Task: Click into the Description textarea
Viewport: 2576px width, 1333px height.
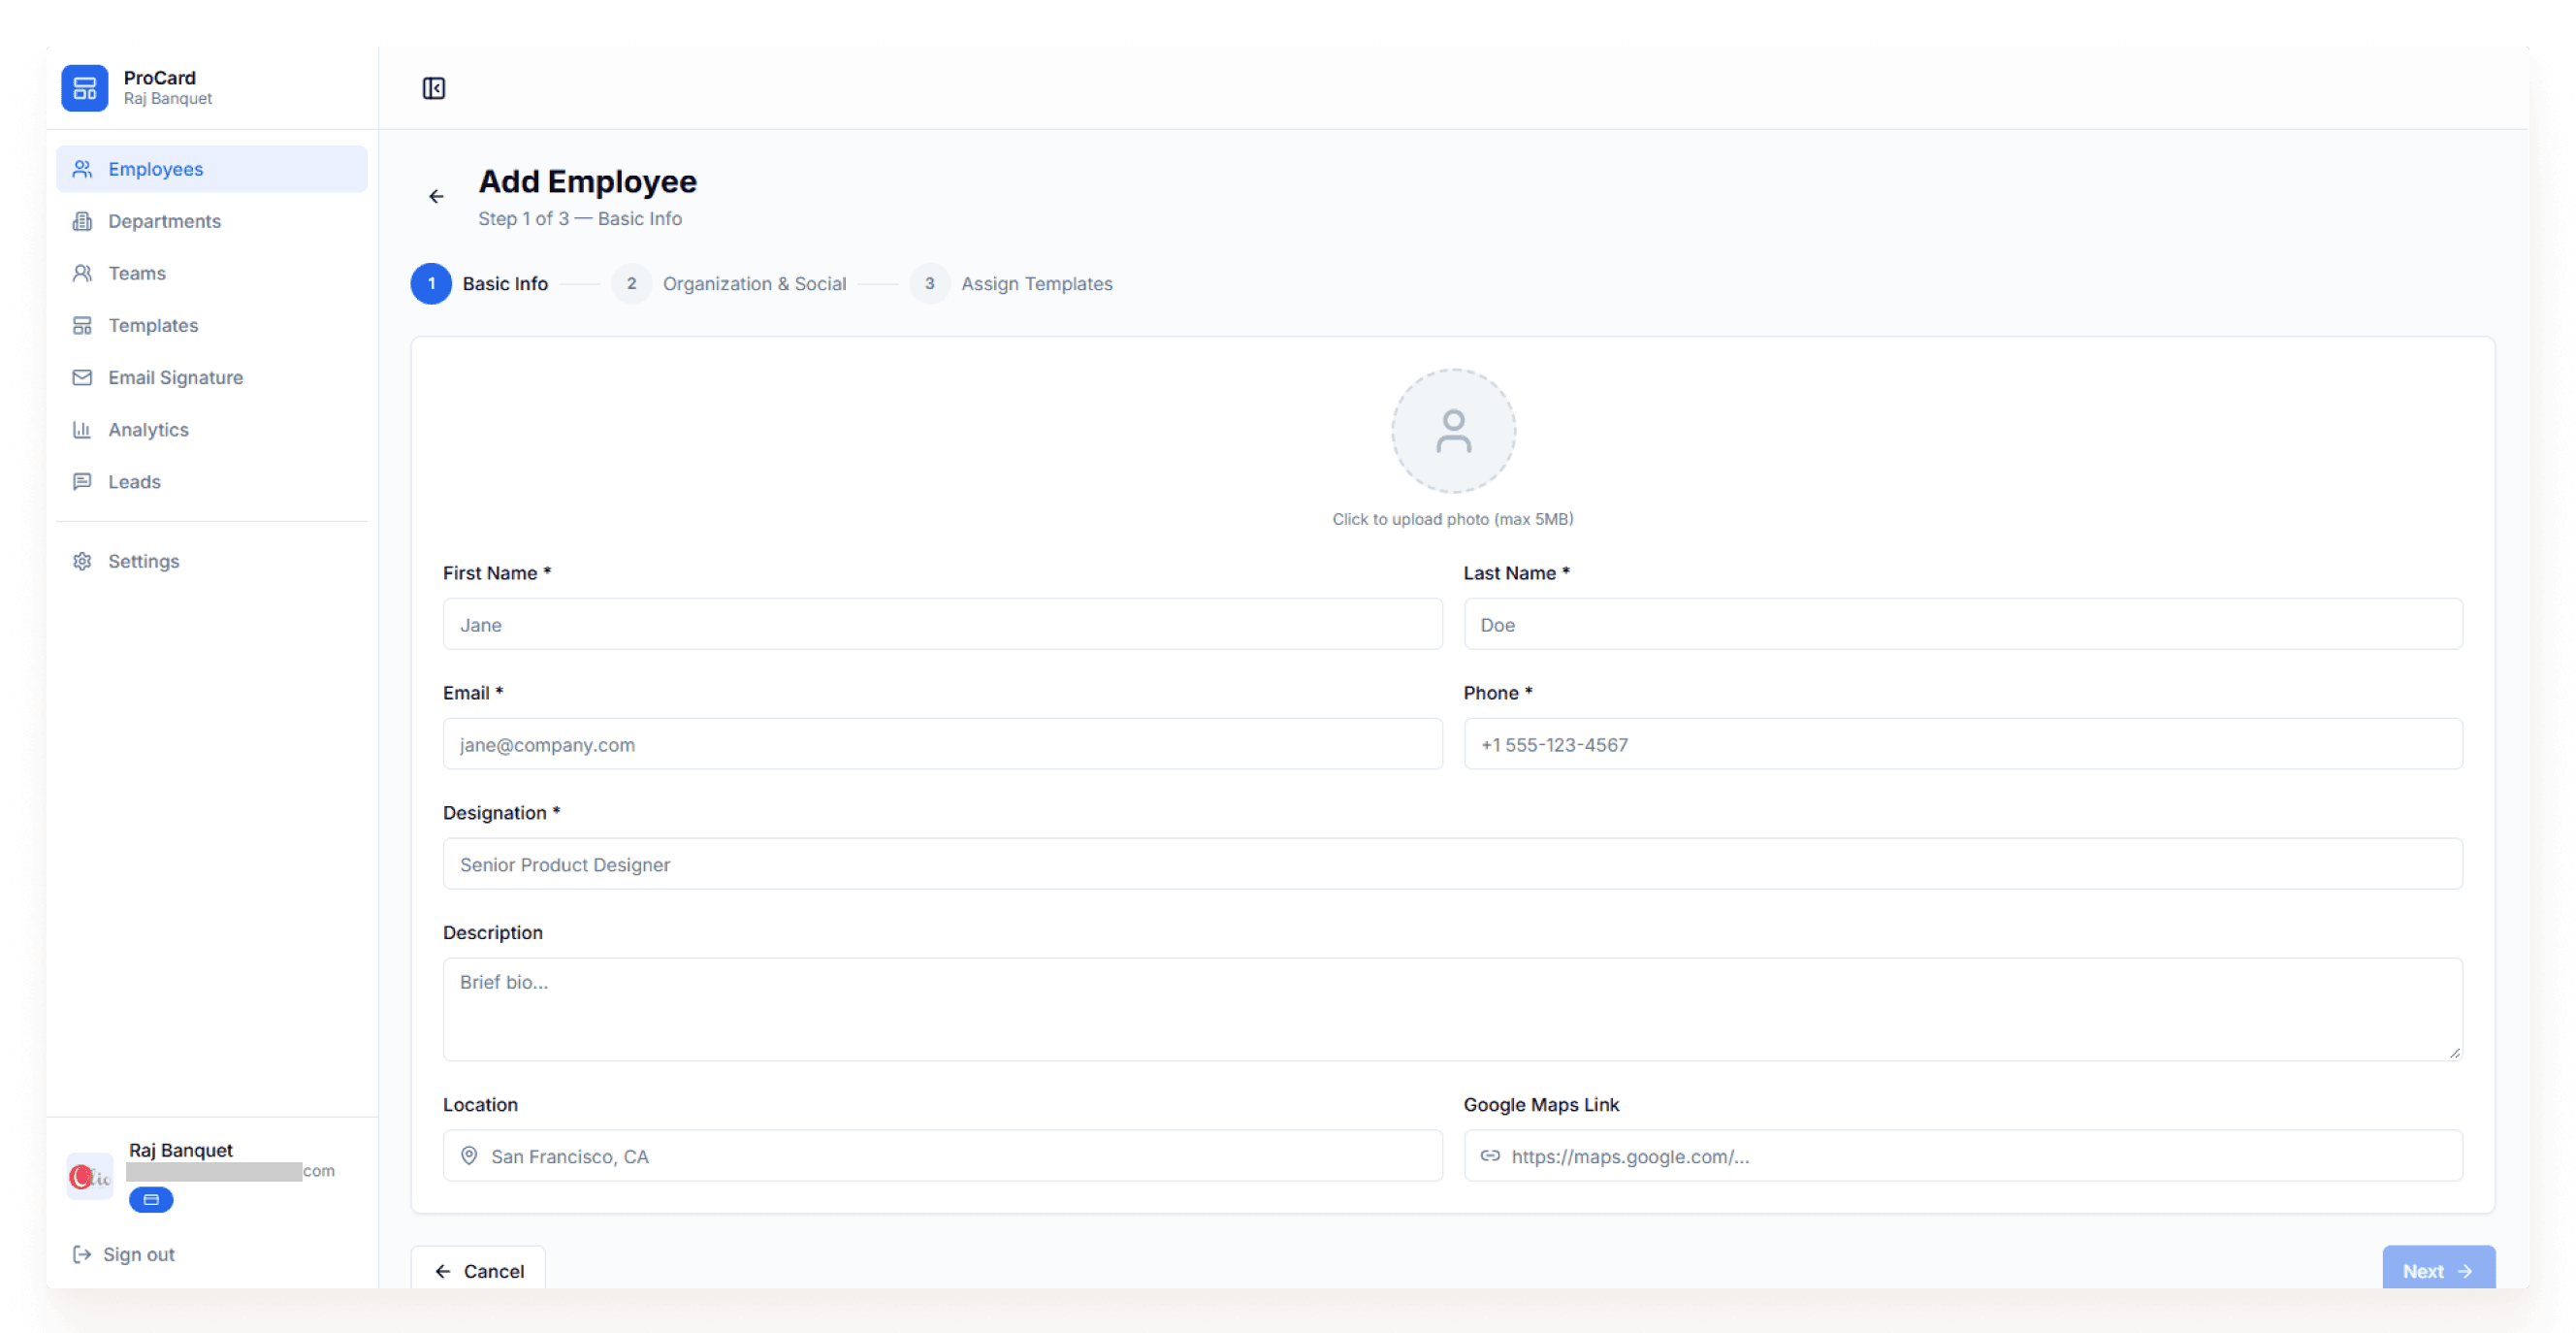Action: [x=1452, y=1009]
